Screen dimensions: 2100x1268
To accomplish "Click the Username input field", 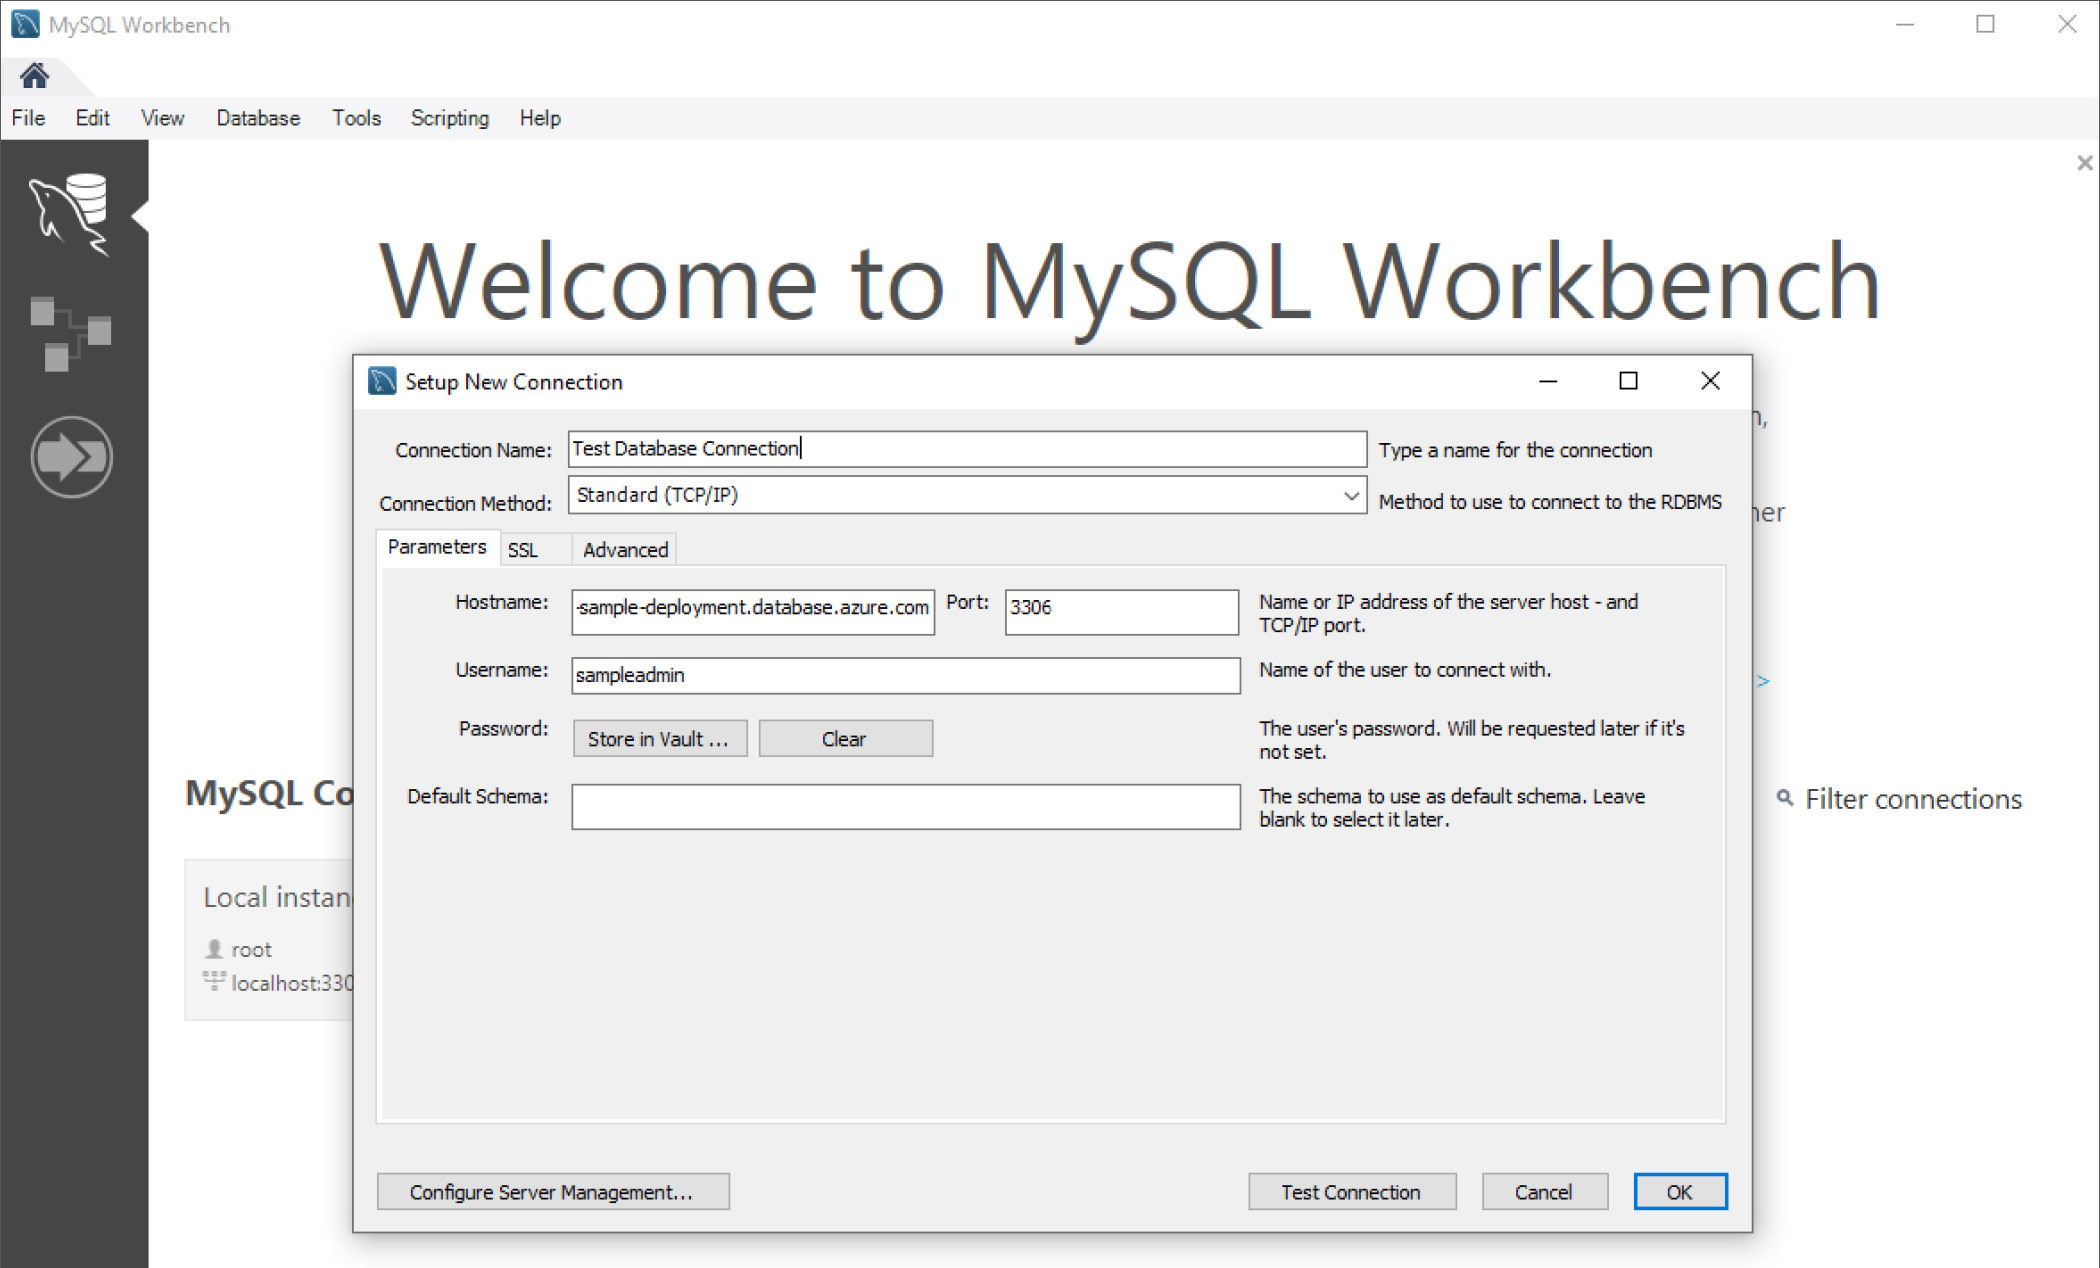I will (x=906, y=675).
